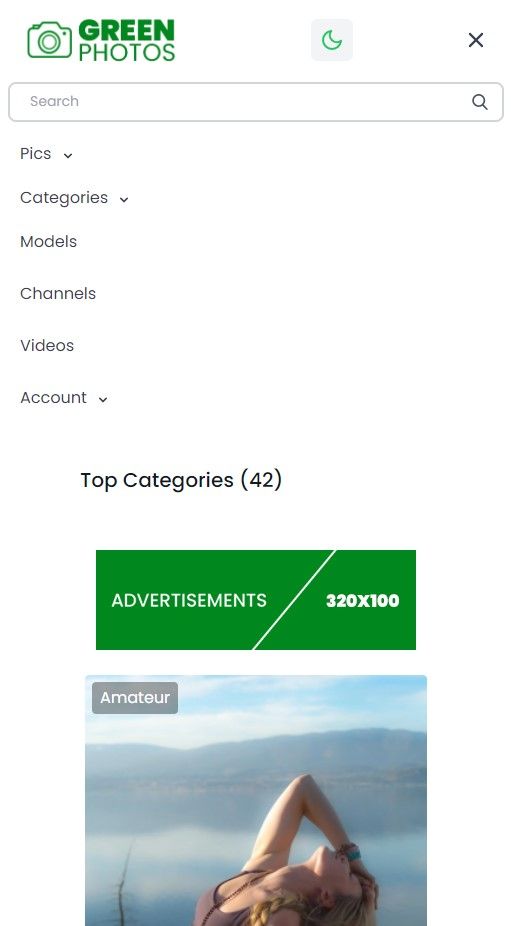
Task: Open the Amateur category thumbnail image
Action: pyautogui.click(x=256, y=801)
